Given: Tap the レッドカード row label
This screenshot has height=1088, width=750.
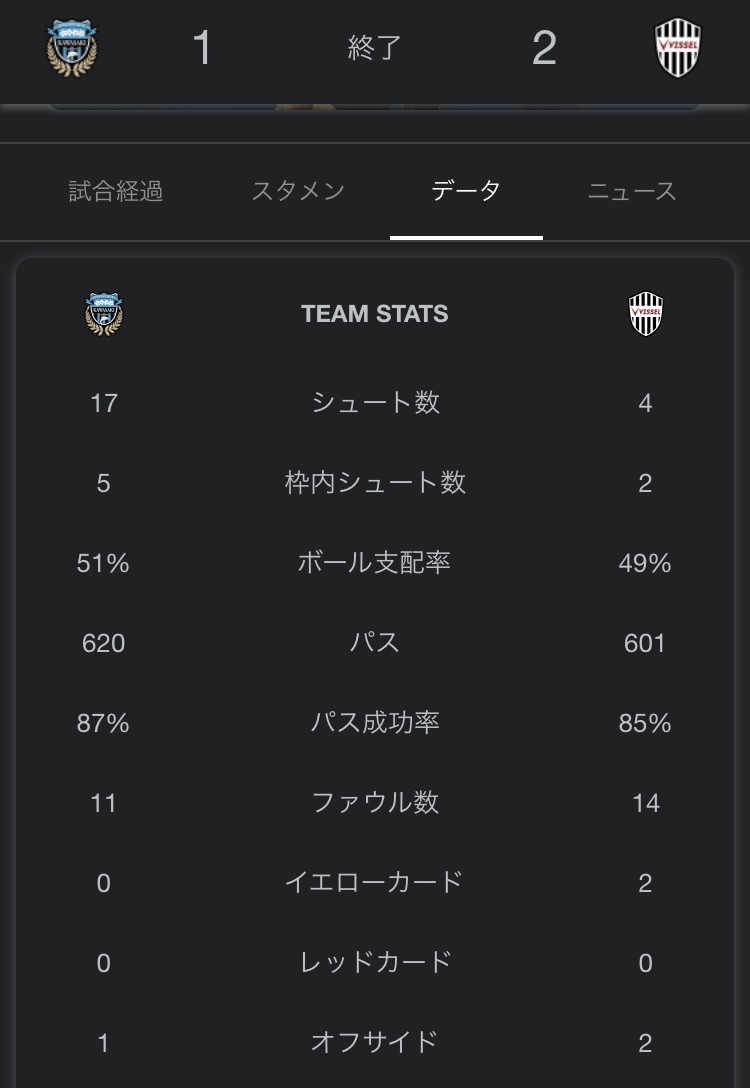Looking at the screenshot, I should pos(375,962).
